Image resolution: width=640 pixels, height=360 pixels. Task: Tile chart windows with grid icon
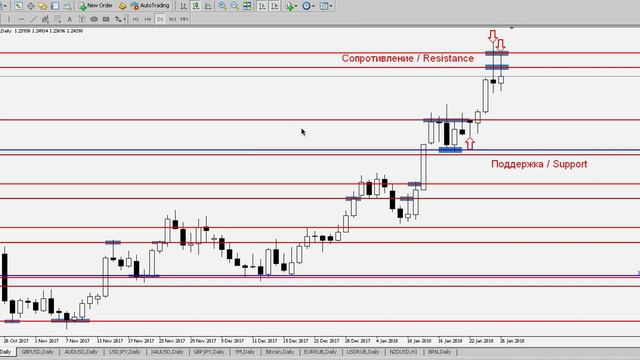click(x=247, y=6)
